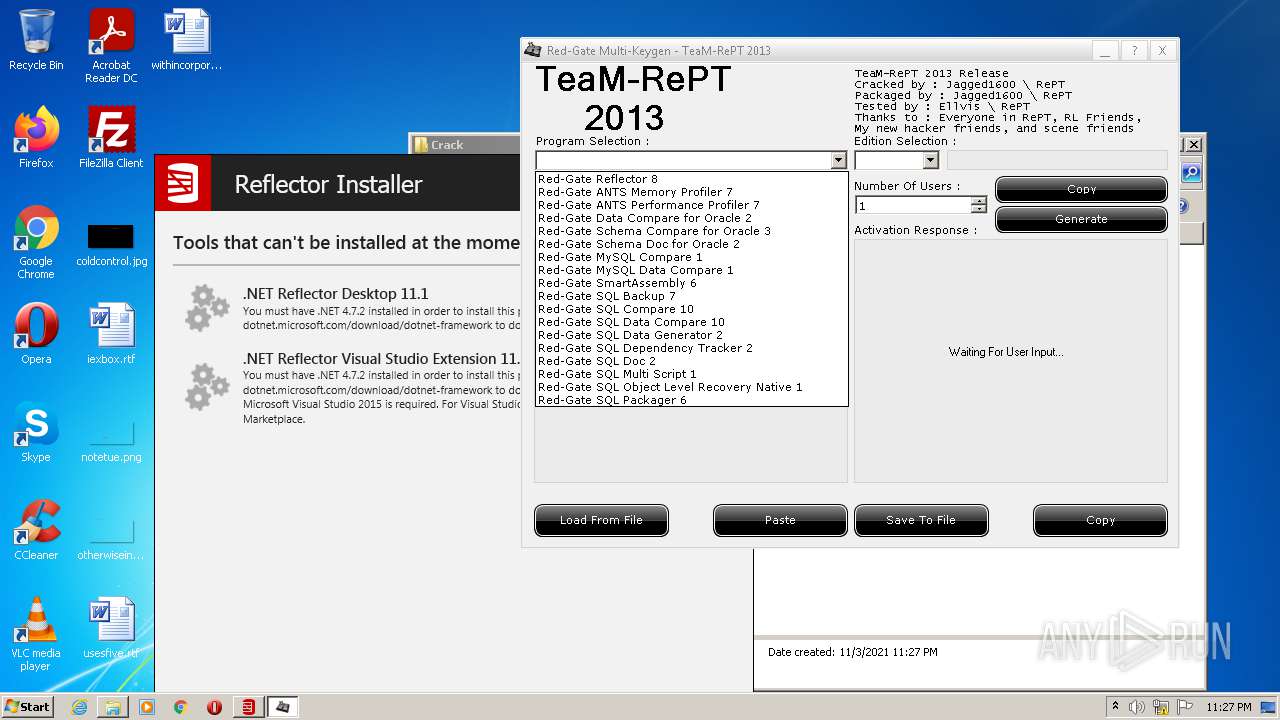Screen dimensions: 1280x720
Task: Pick Red-Gate SQL Dependency Tracker 2
Action: (x=691, y=348)
